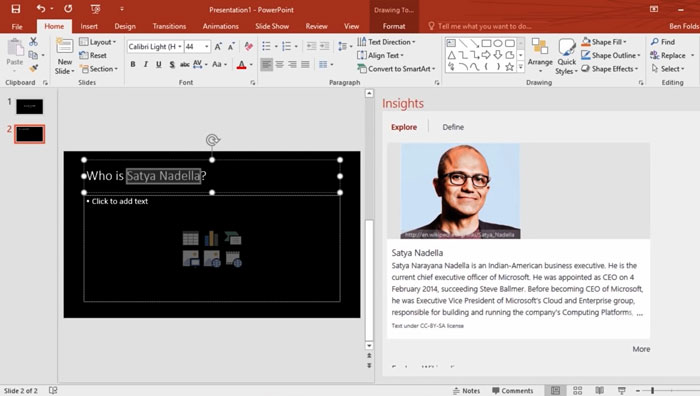The width and height of the screenshot is (700, 396).
Task: Open the Layout dropdown
Action: pos(98,42)
